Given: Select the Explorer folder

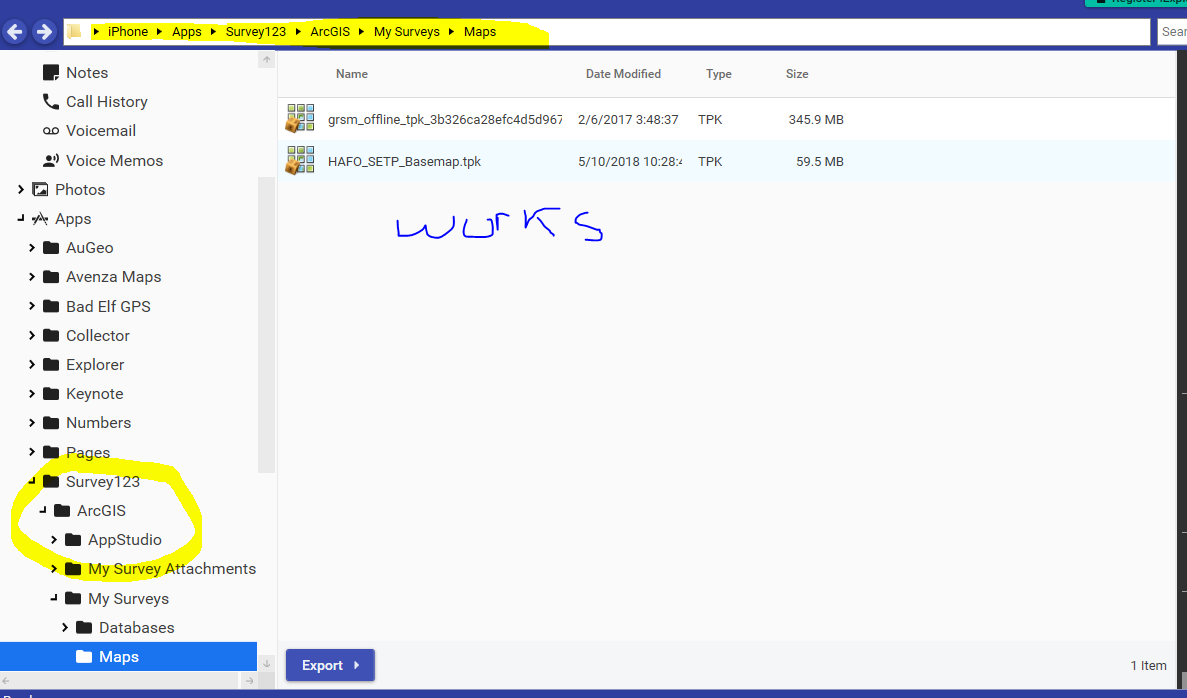Looking at the screenshot, I should pyautogui.click(x=95, y=365).
